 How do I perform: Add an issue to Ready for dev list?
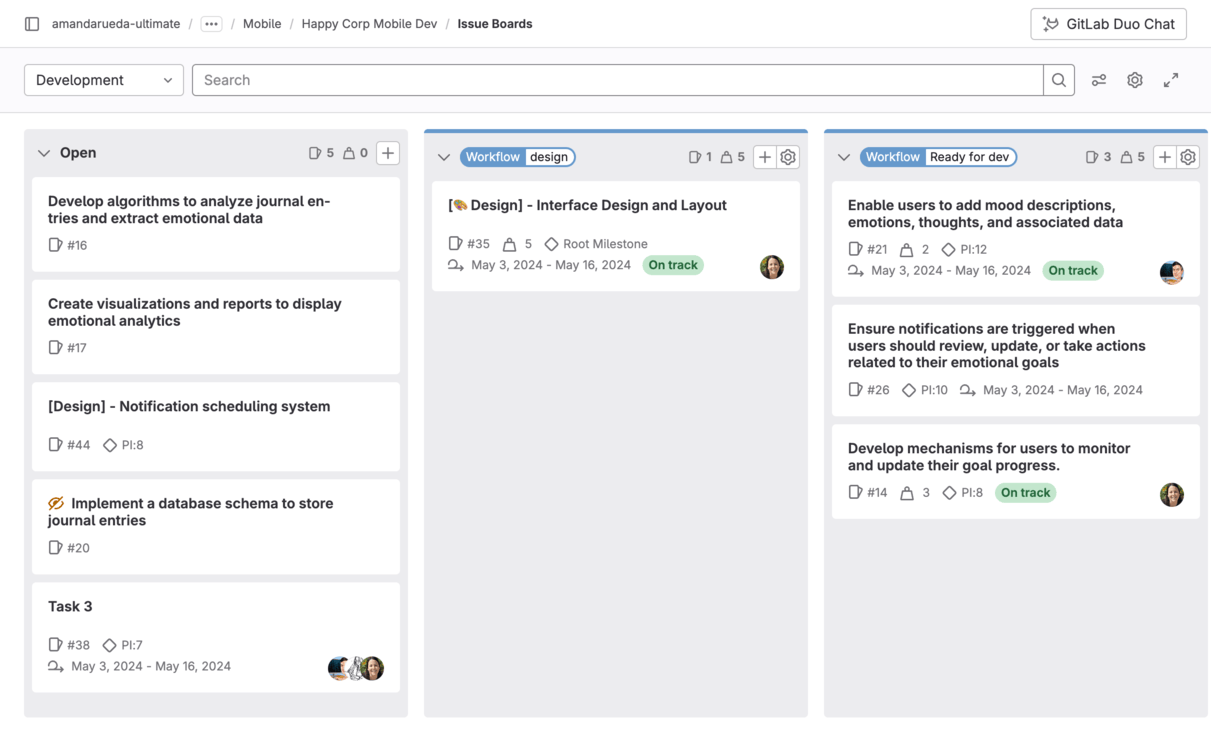pyautogui.click(x=1164, y=157)
